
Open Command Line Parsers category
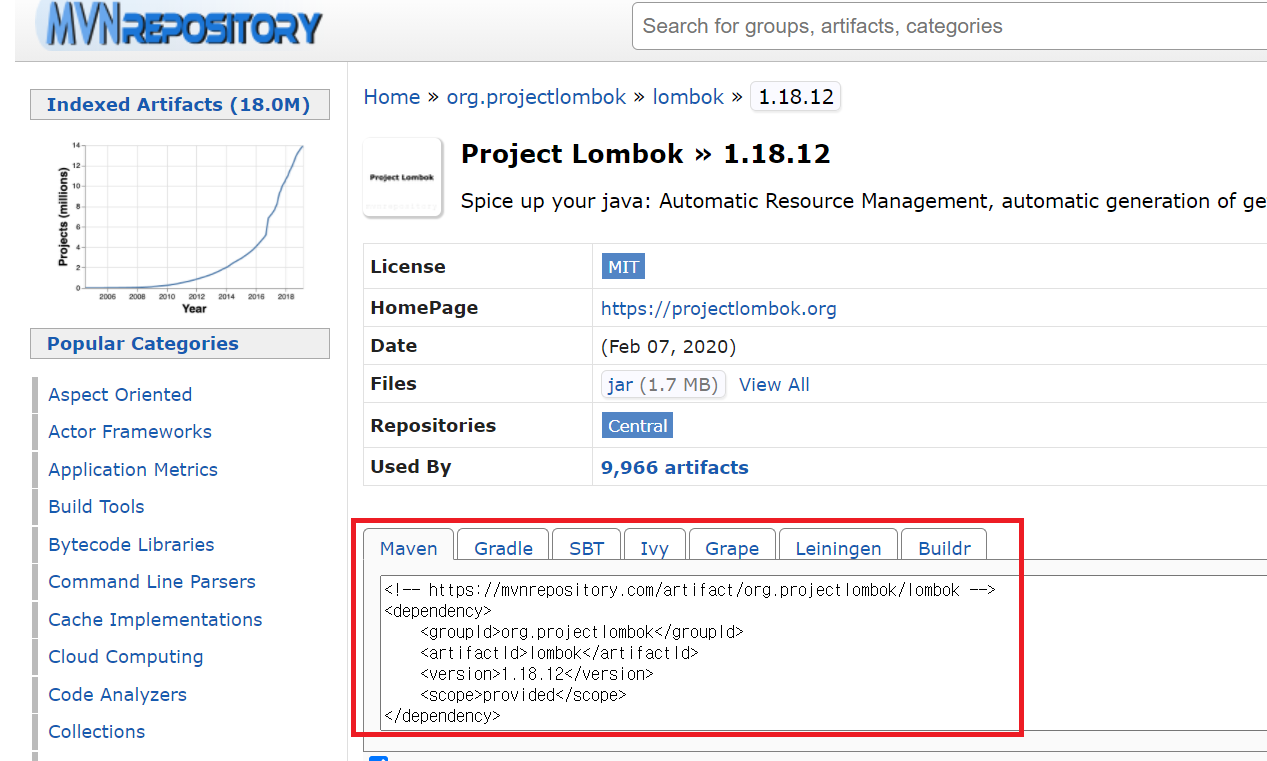point(152,582)
